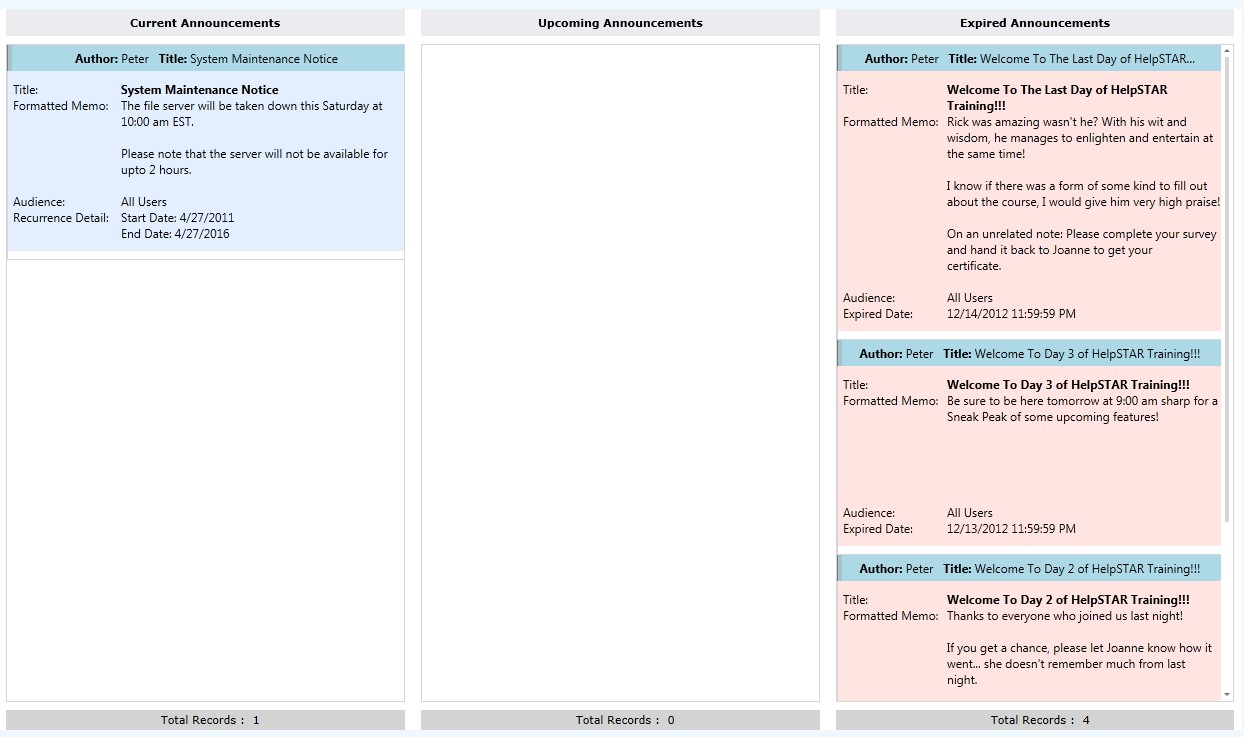Viewport: 1244px width, 737px height.
Task: Click the let Joanne know how it went text
Action: point(1079,664)
